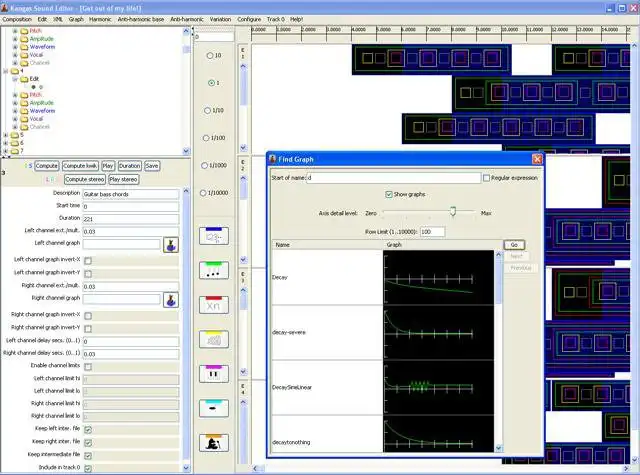The image size is (640, 475).
Task: Click the yellow-topped palette icon
Action: click(x=213, y=340)
